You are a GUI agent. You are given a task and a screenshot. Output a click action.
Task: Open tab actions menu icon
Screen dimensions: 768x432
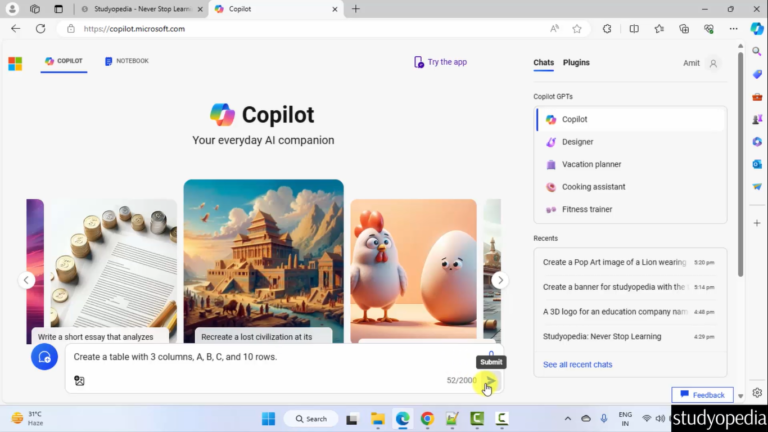[x=59, y=9]
